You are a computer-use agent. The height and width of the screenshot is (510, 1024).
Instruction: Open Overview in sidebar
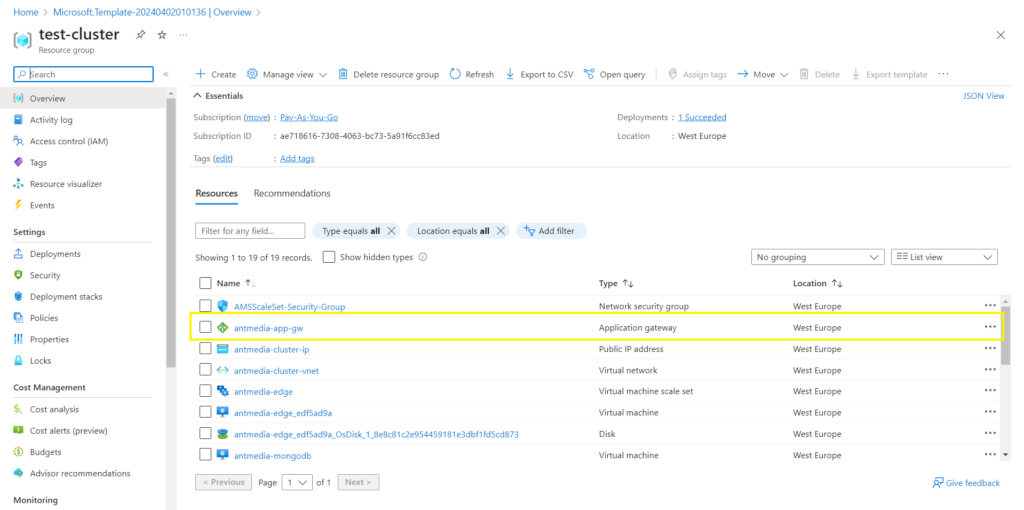[x=47, y=99]
